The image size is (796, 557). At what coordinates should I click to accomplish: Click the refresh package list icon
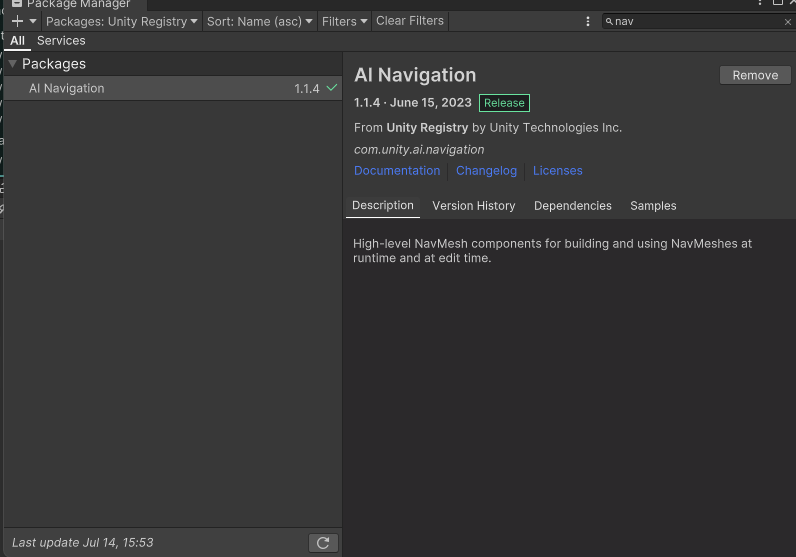tap(323, 543)
